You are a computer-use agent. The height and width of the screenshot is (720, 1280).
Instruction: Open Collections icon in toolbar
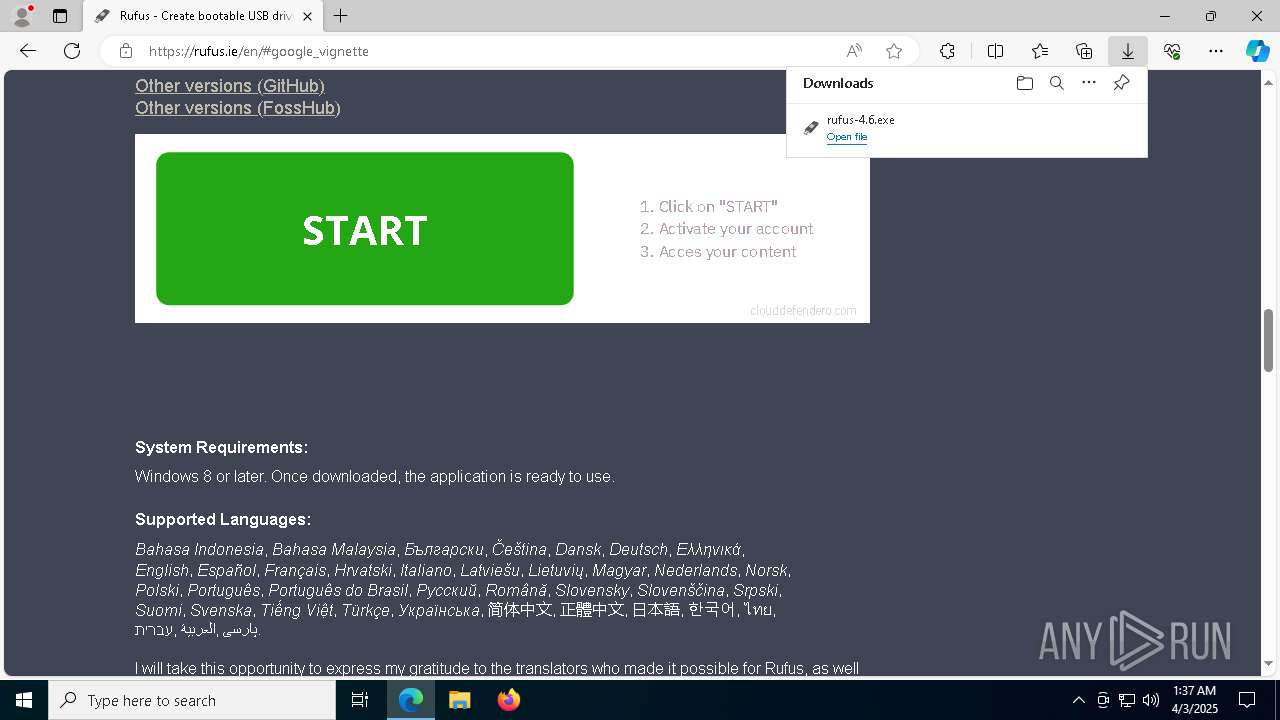[x=1084, y=51]
